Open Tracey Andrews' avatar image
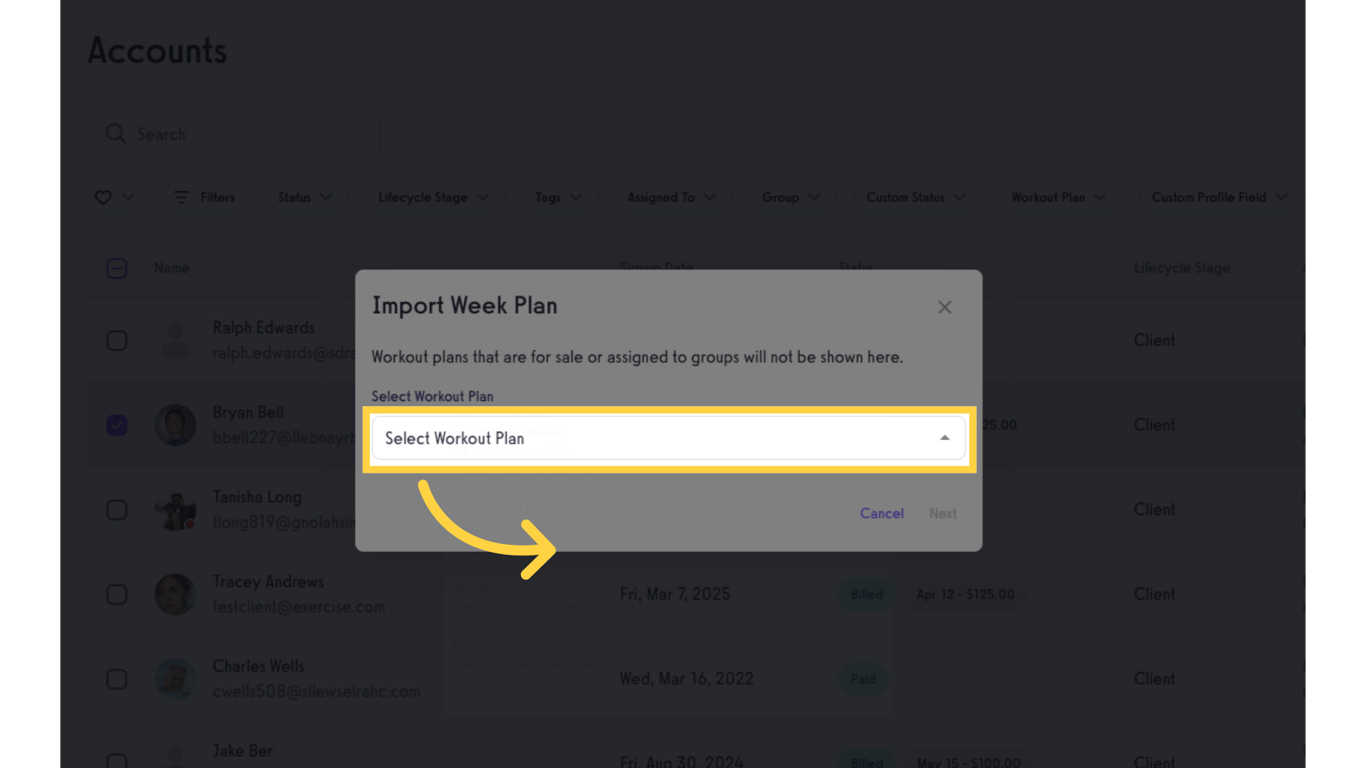The width and height of the screenshot is (1366, 768). (x=175, y=594)
